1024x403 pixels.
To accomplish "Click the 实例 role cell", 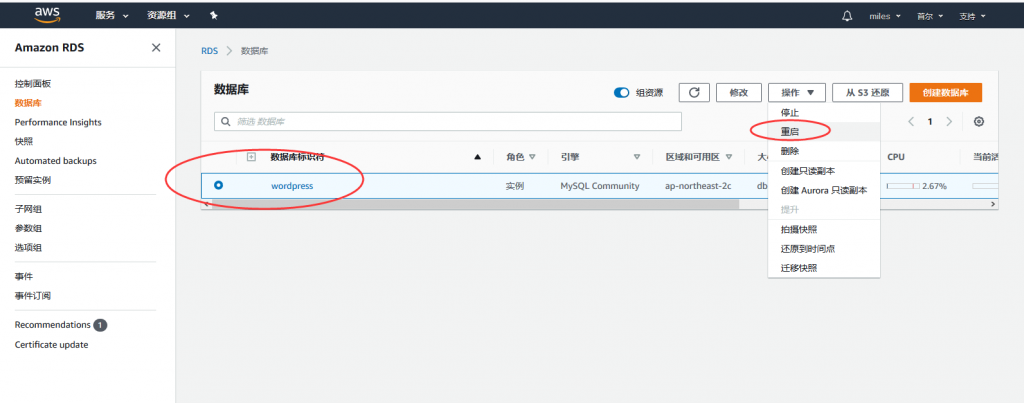I will (515, 186).
